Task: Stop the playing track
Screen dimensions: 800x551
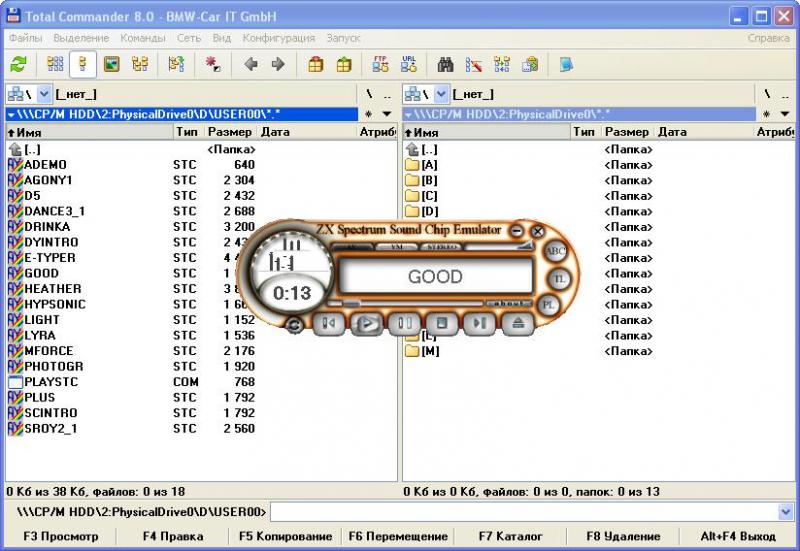Action: pos(442,323)
